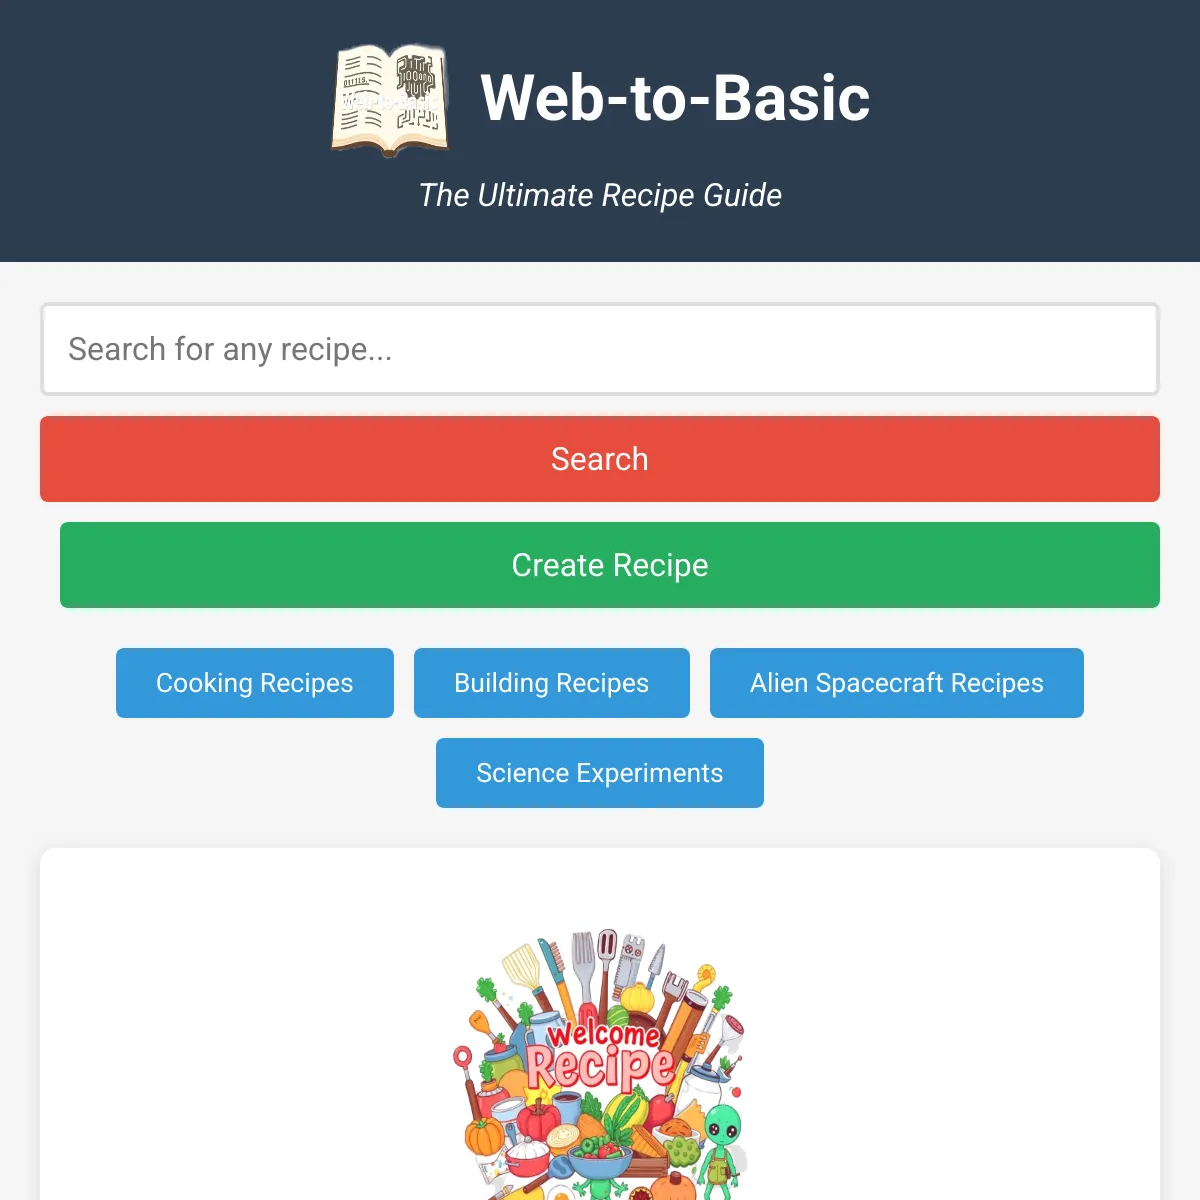The image size is (1200, 1200).
Task: Click the white recipe card panel
Action: 600,1024
